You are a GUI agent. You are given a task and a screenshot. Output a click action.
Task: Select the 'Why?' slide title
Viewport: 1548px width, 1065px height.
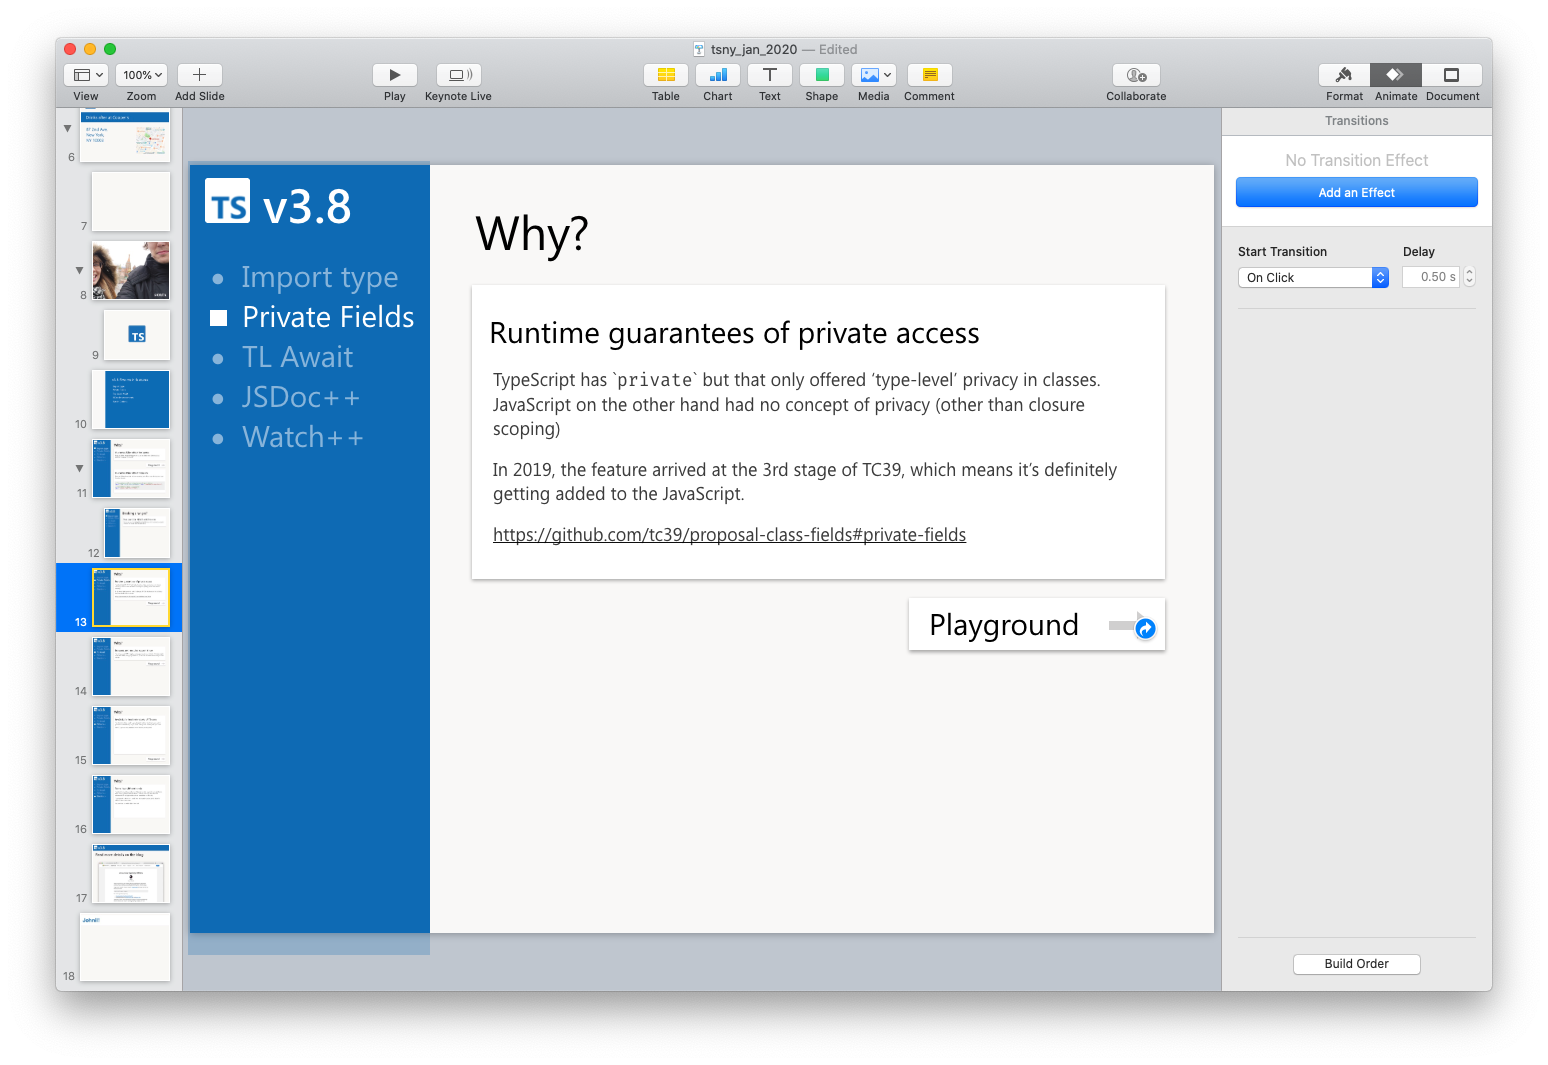click(x=532, y=234)
